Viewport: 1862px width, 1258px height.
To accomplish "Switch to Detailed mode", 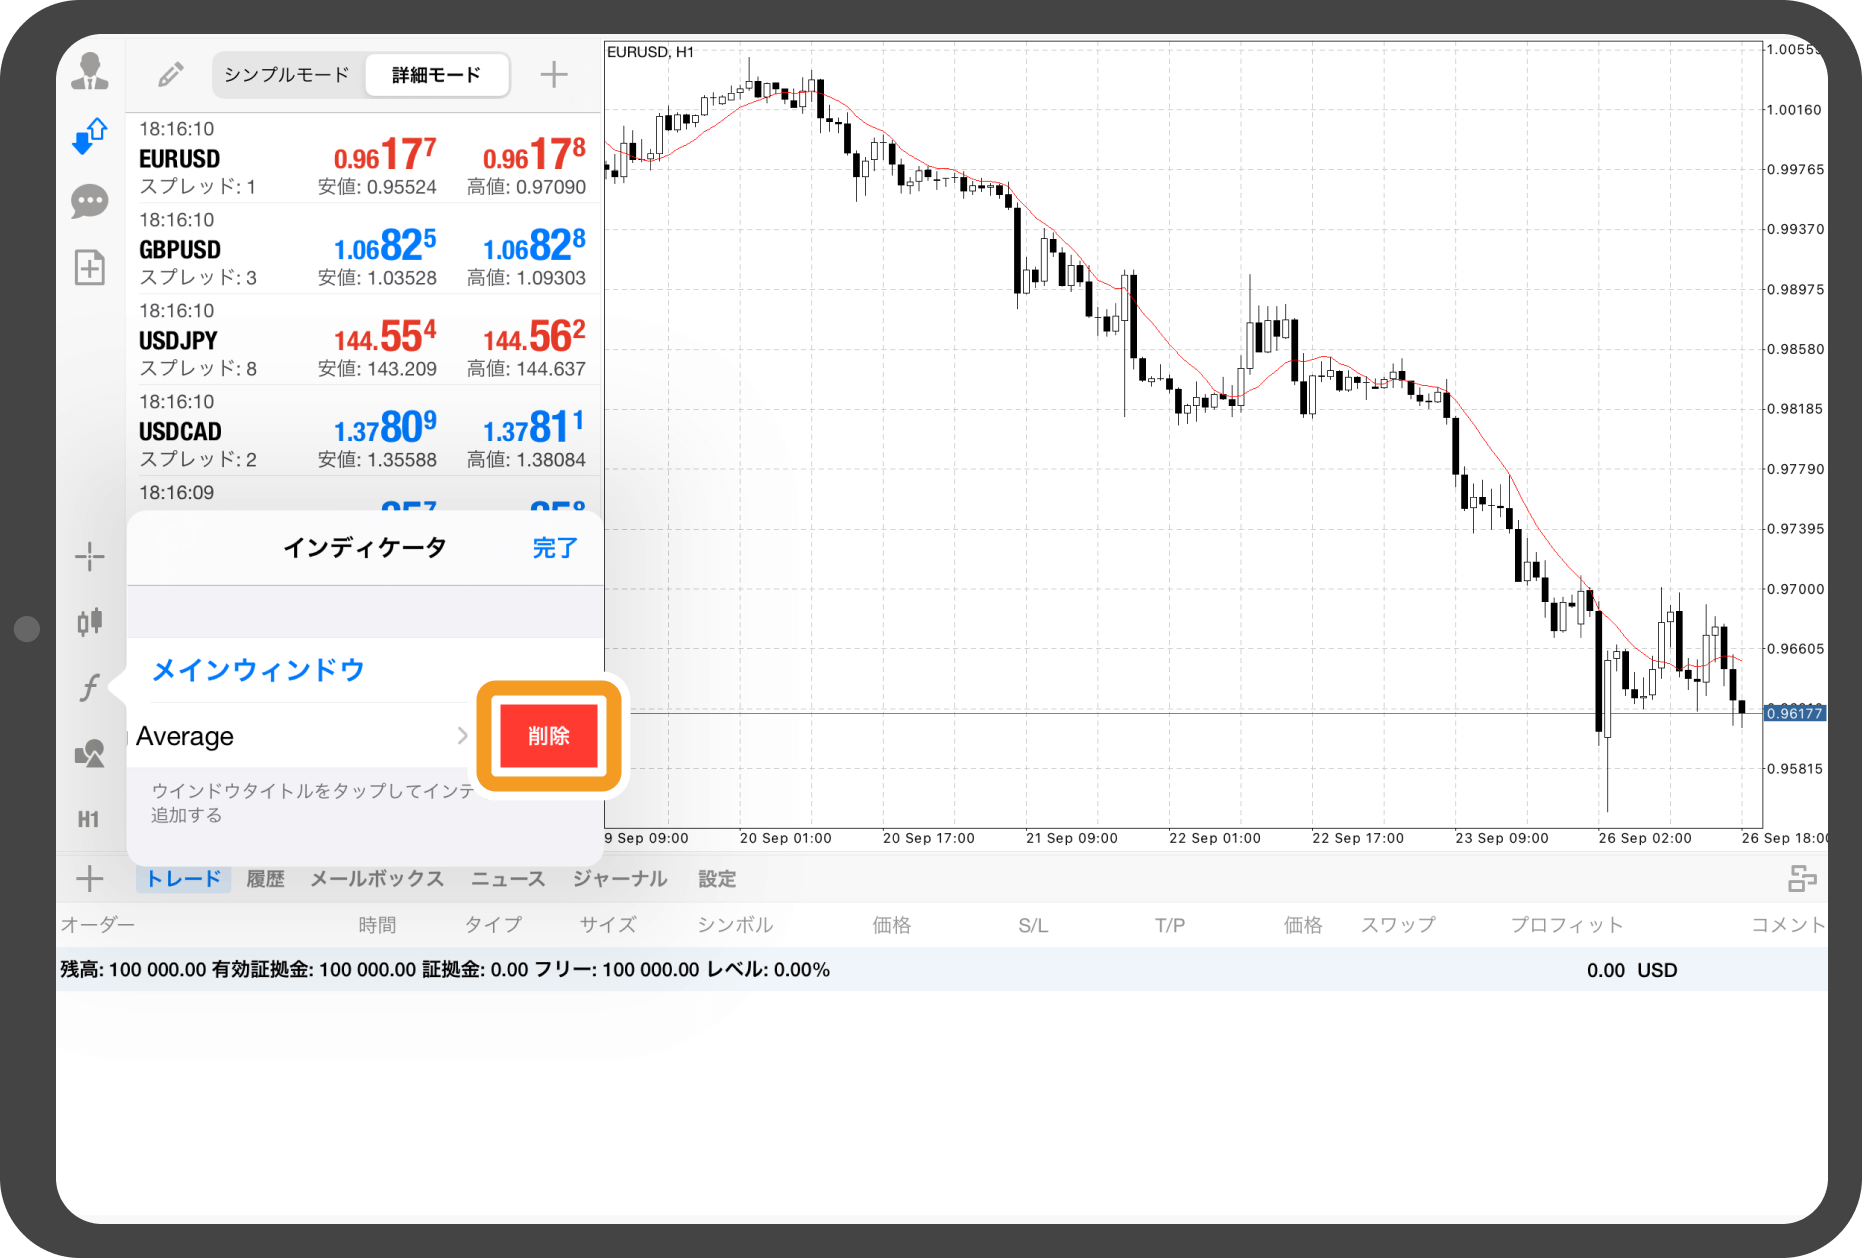I will pos(436,75).
